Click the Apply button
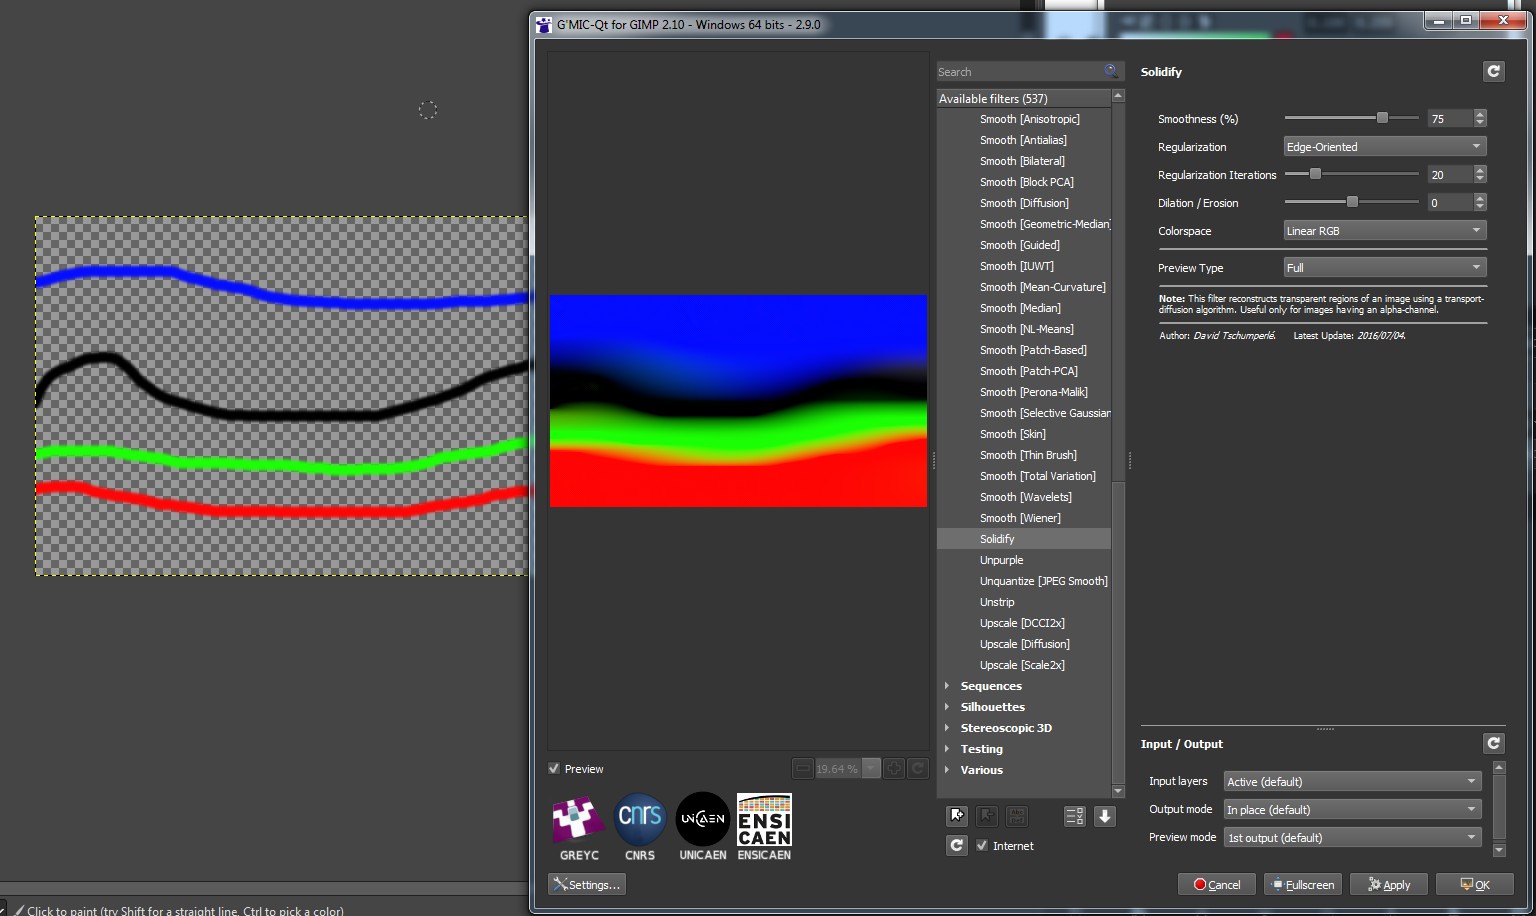This screenshot has height=916, width=1536. coord(1389,884)
